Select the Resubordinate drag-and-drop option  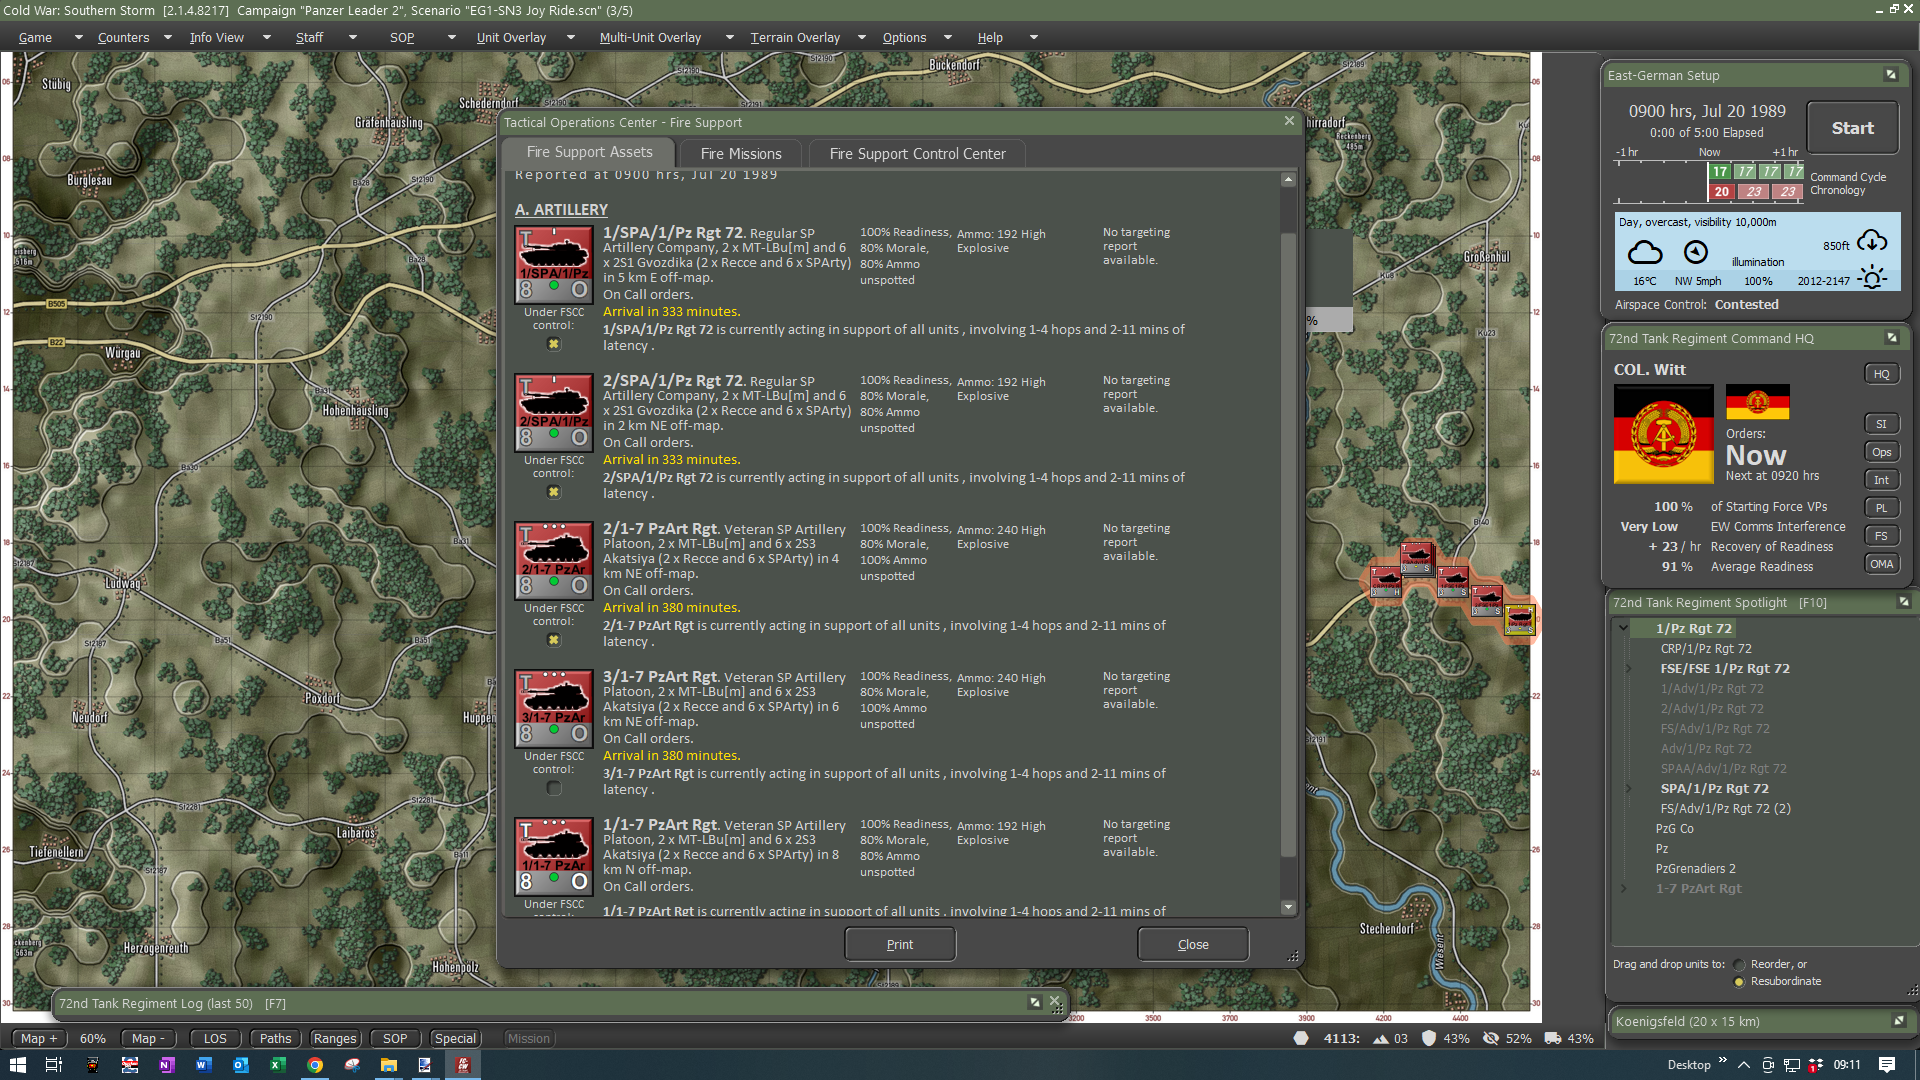(1740, 982)
